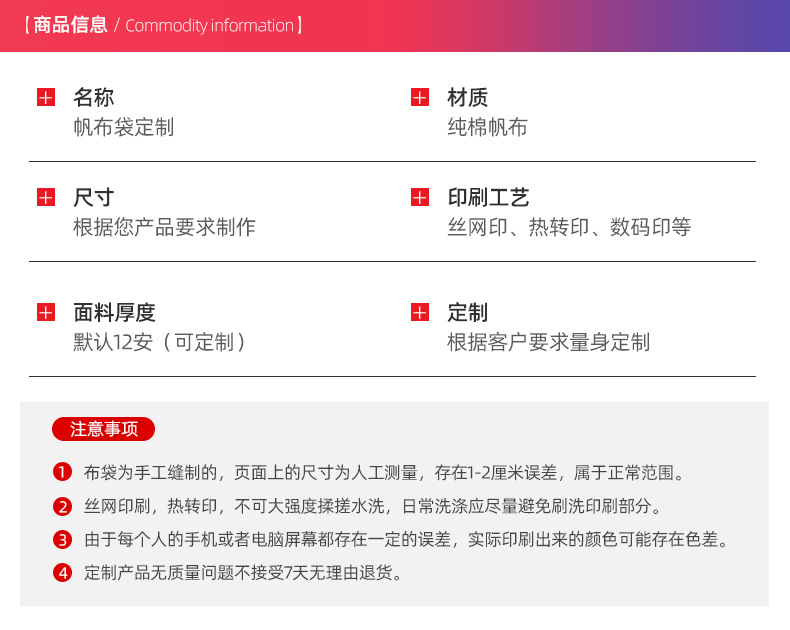
Task: Click the red plus icon beside 面料厚度
Action: [45, 313]
